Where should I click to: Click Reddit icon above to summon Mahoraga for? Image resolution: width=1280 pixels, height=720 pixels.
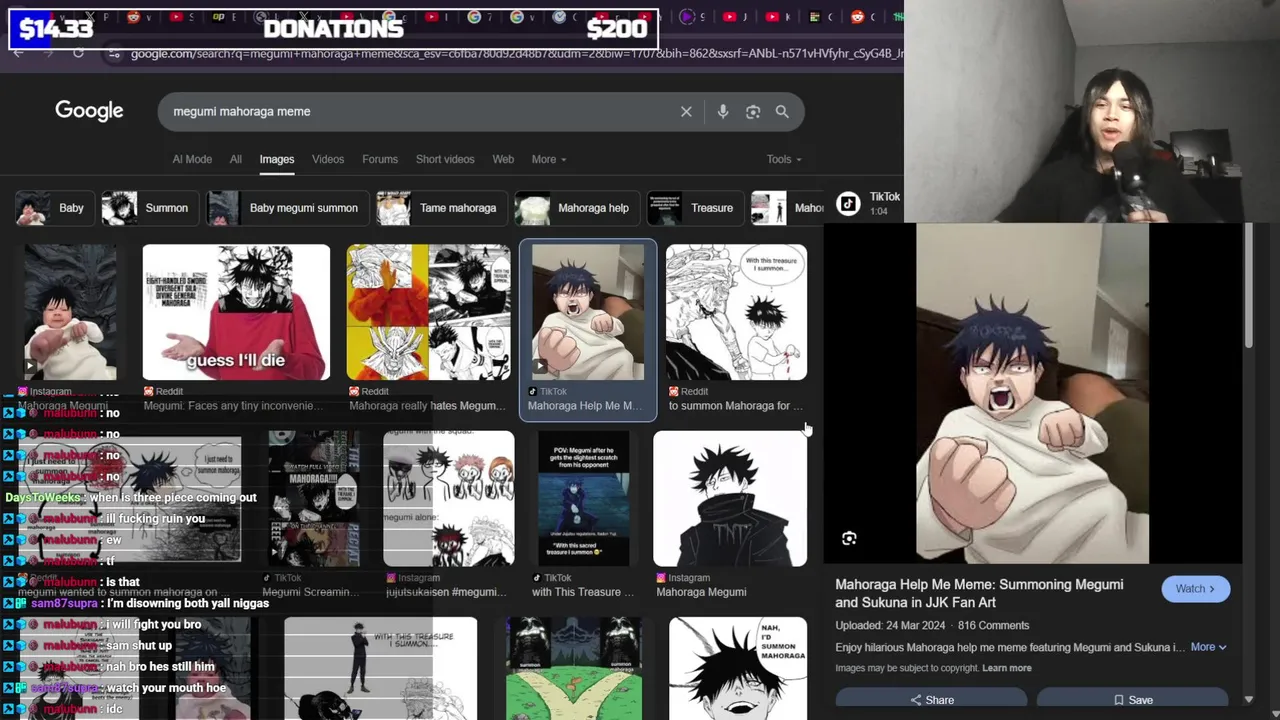673,391
